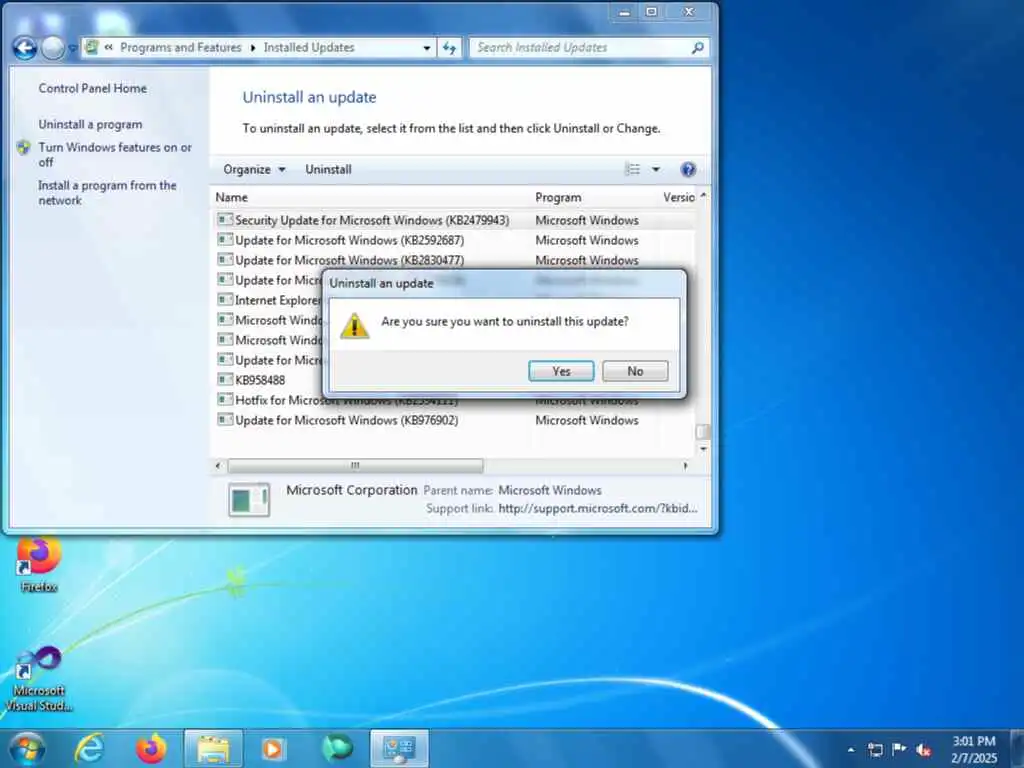Click the Forward navigation button
The height and width of the screenshot is (768, 1024).
(x=53, y=48)
